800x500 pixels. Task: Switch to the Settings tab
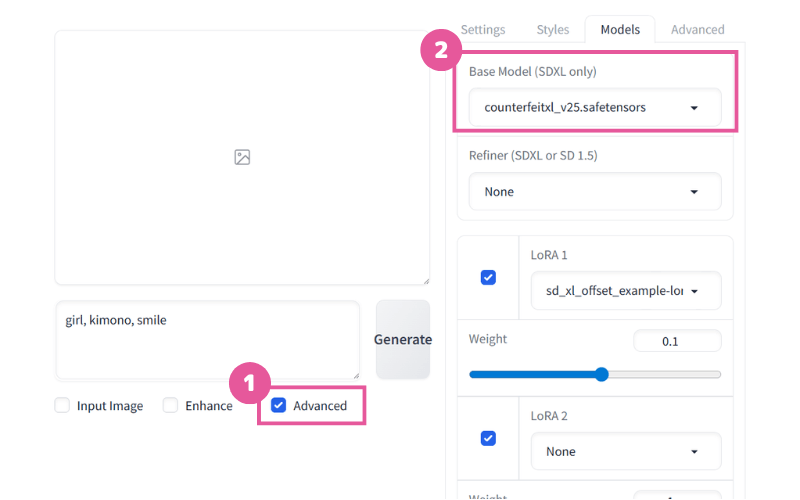point(483,30)
